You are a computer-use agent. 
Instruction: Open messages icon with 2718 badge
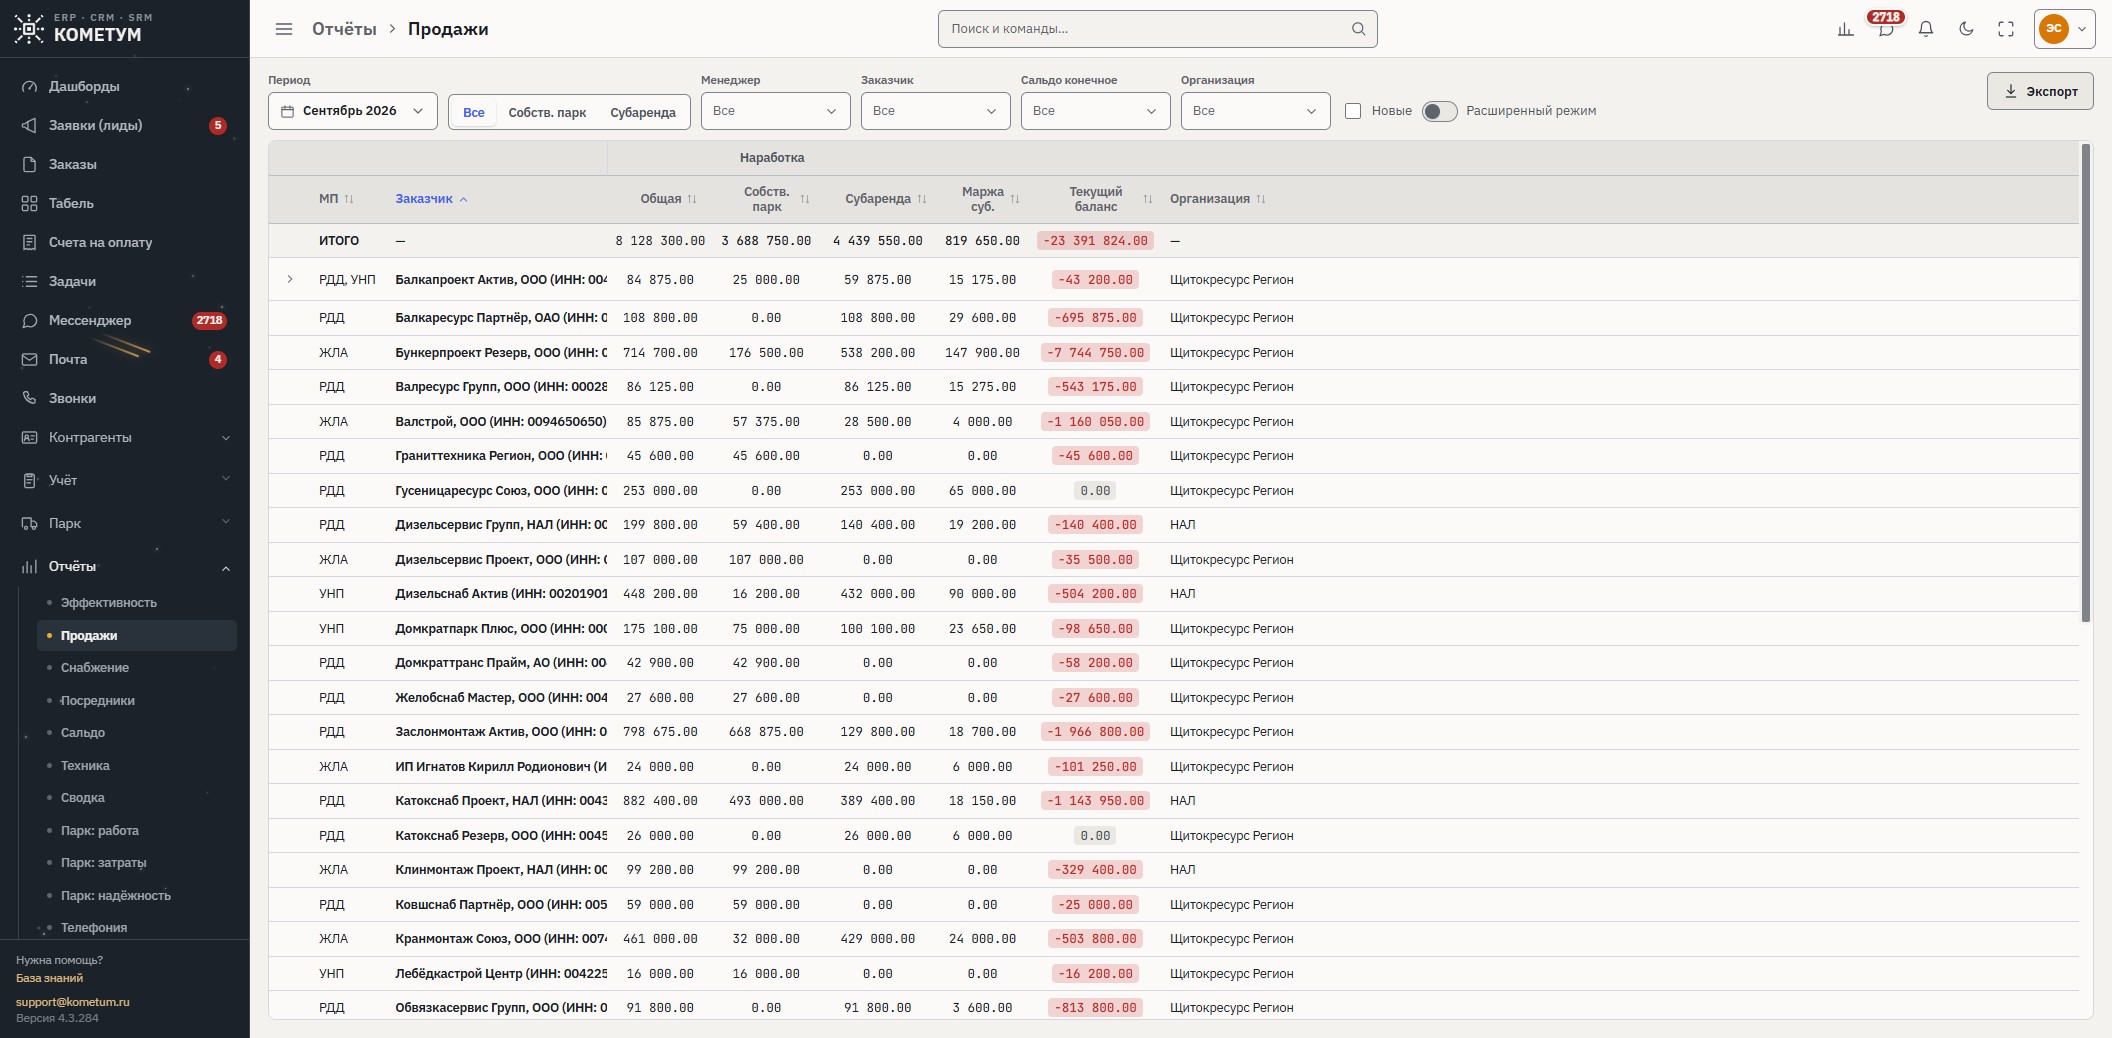point(1885,29)
